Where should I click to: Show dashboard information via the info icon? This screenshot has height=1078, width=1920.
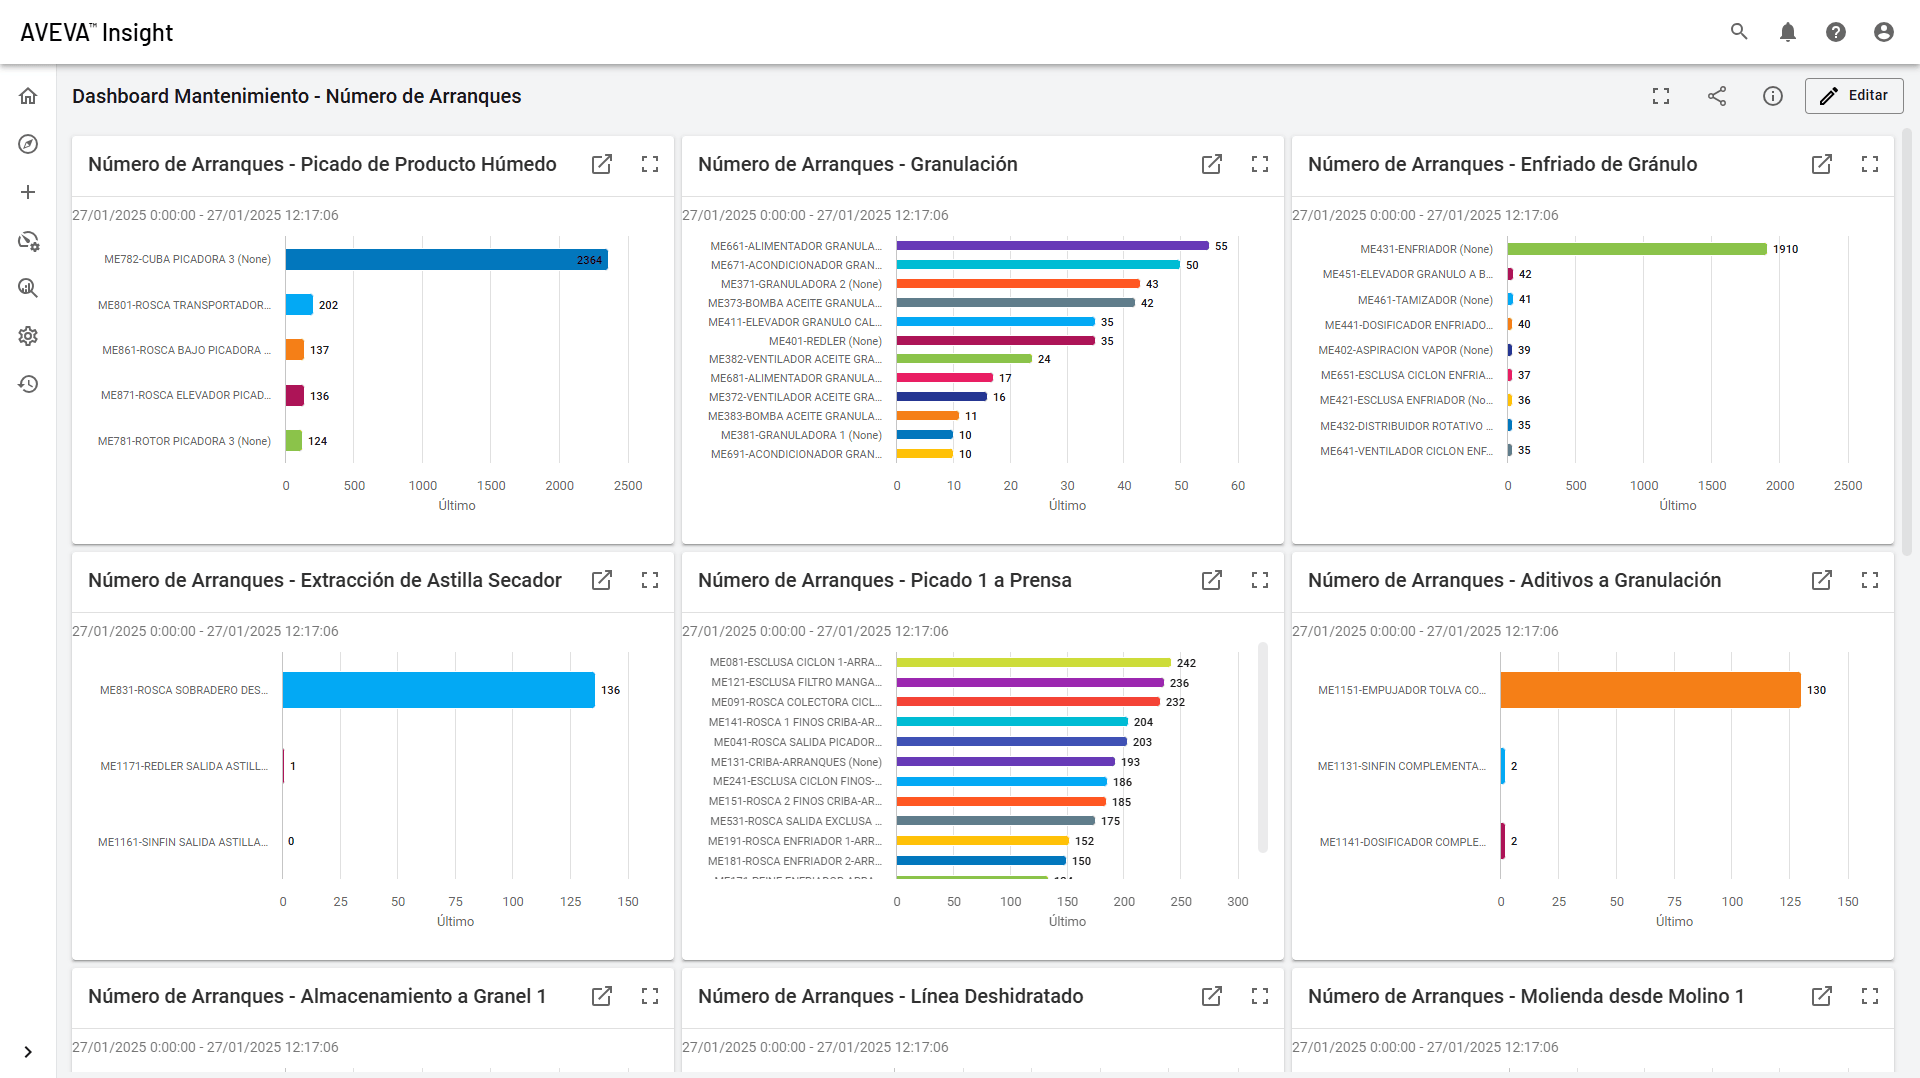click(1773, 96)
